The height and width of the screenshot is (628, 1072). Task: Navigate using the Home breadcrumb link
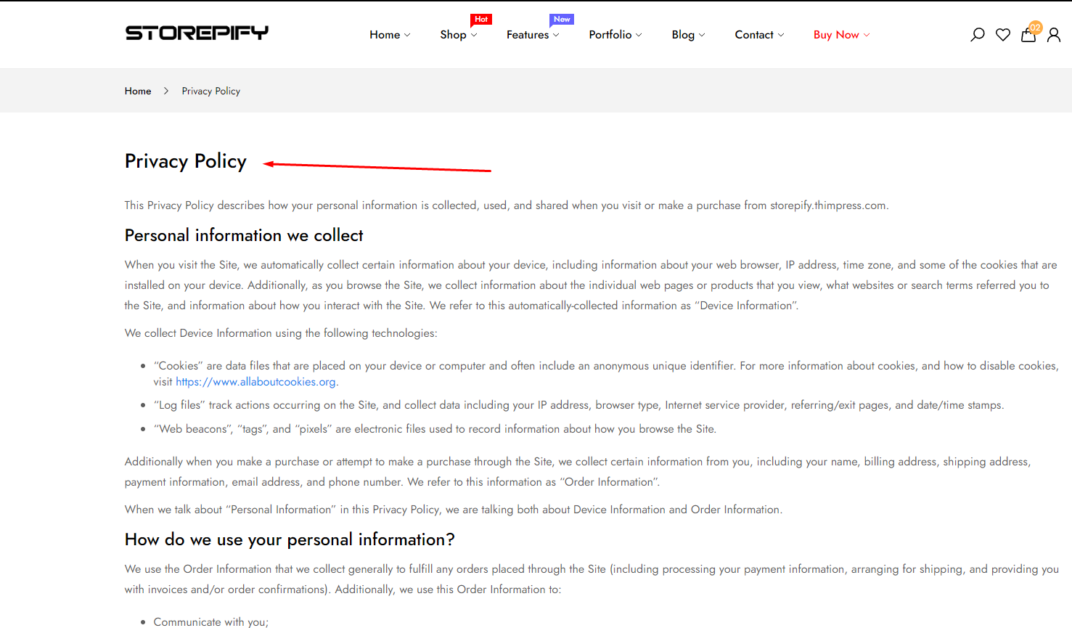click(137, 90)
